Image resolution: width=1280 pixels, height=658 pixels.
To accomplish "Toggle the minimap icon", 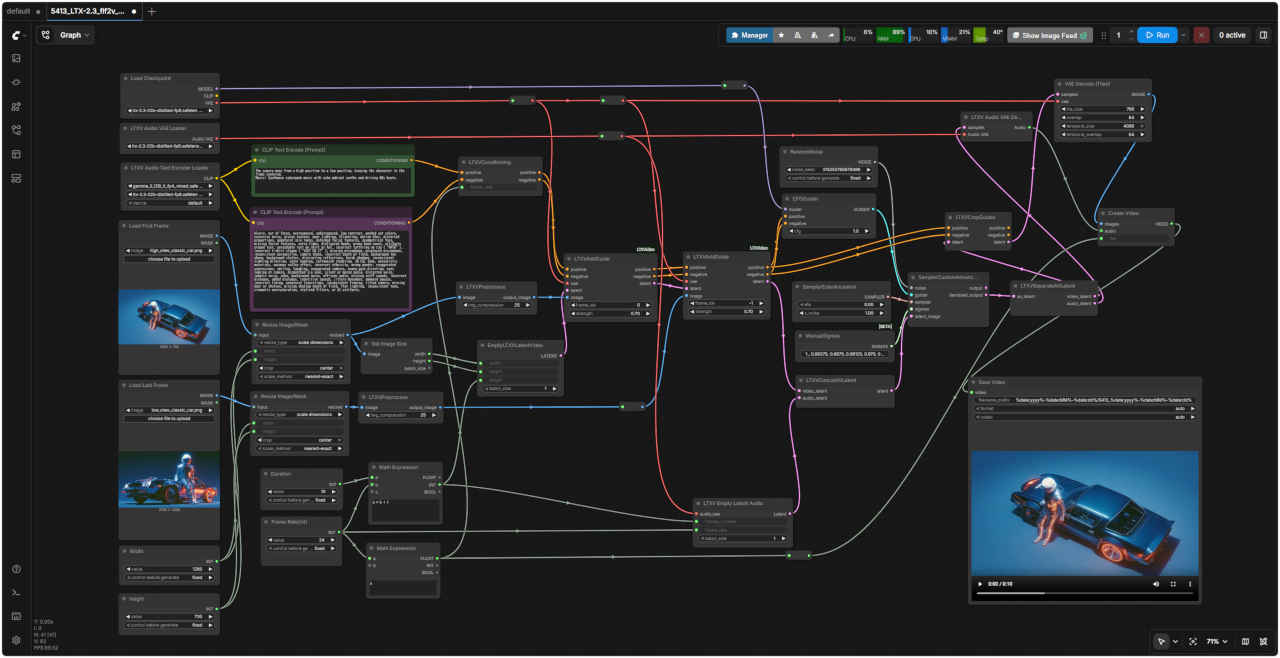I will 1245,641.
